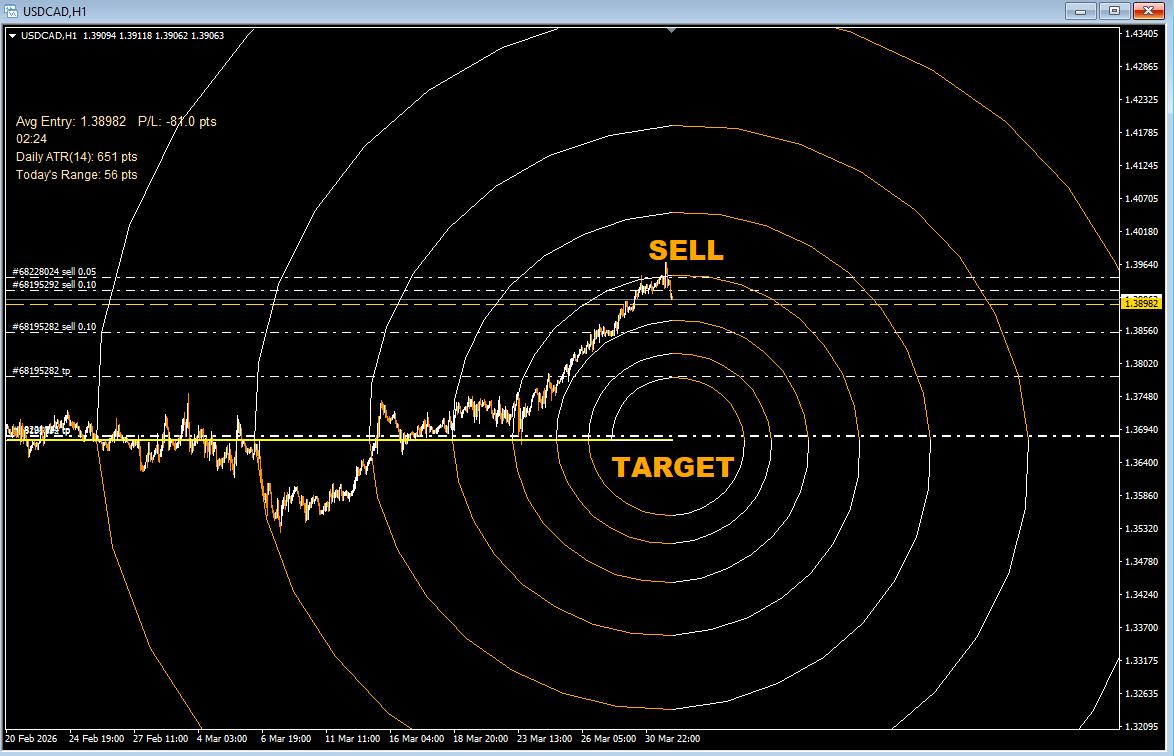Close the USDCAD,H1 chart window
Viewport: 1174px width, 756px height.
pos(1148,11)
